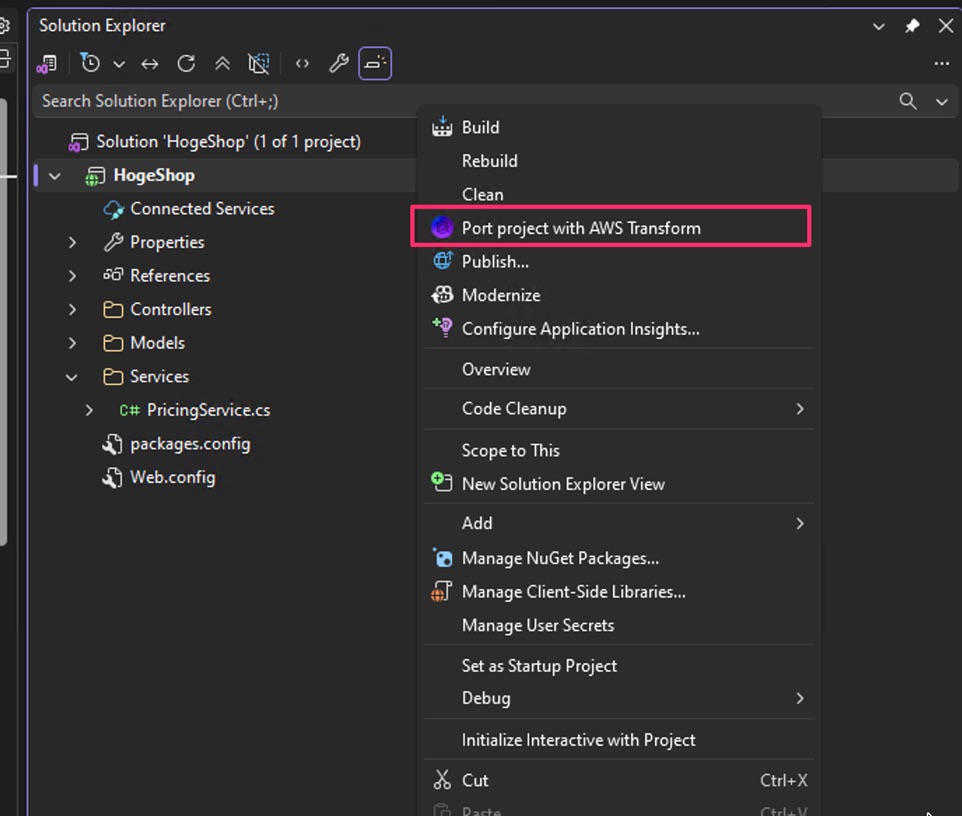Select Connected Services node
962x816 pixels.
[202, 209]
